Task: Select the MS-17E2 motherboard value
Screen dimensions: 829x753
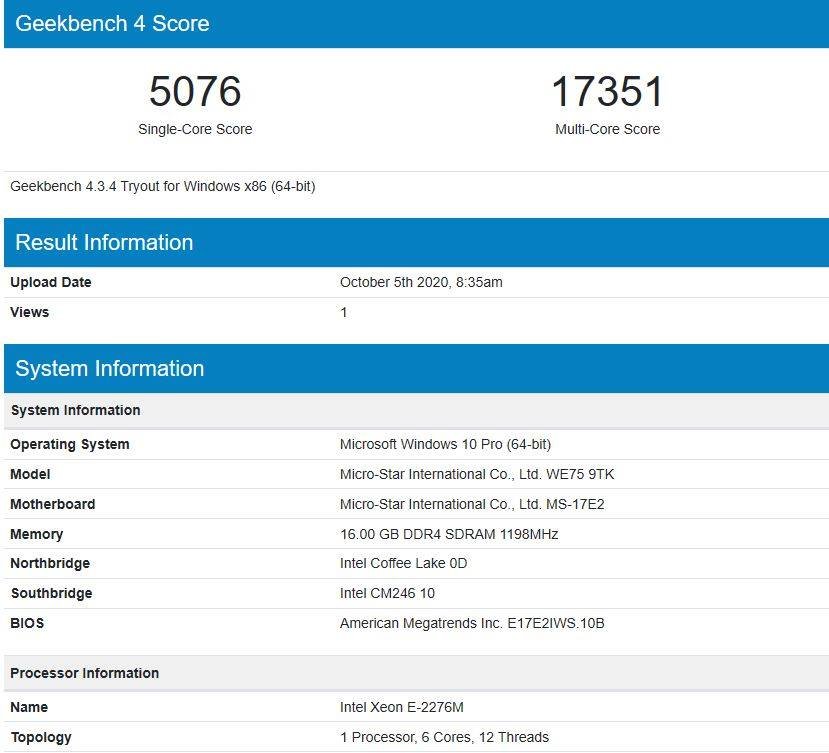Action: tap(472, 504)
